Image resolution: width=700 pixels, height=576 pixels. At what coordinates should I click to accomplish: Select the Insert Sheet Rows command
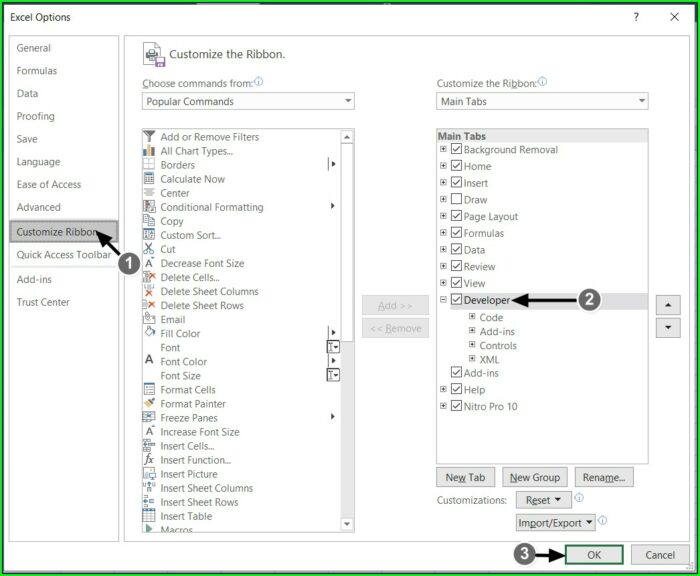[242, 502]
